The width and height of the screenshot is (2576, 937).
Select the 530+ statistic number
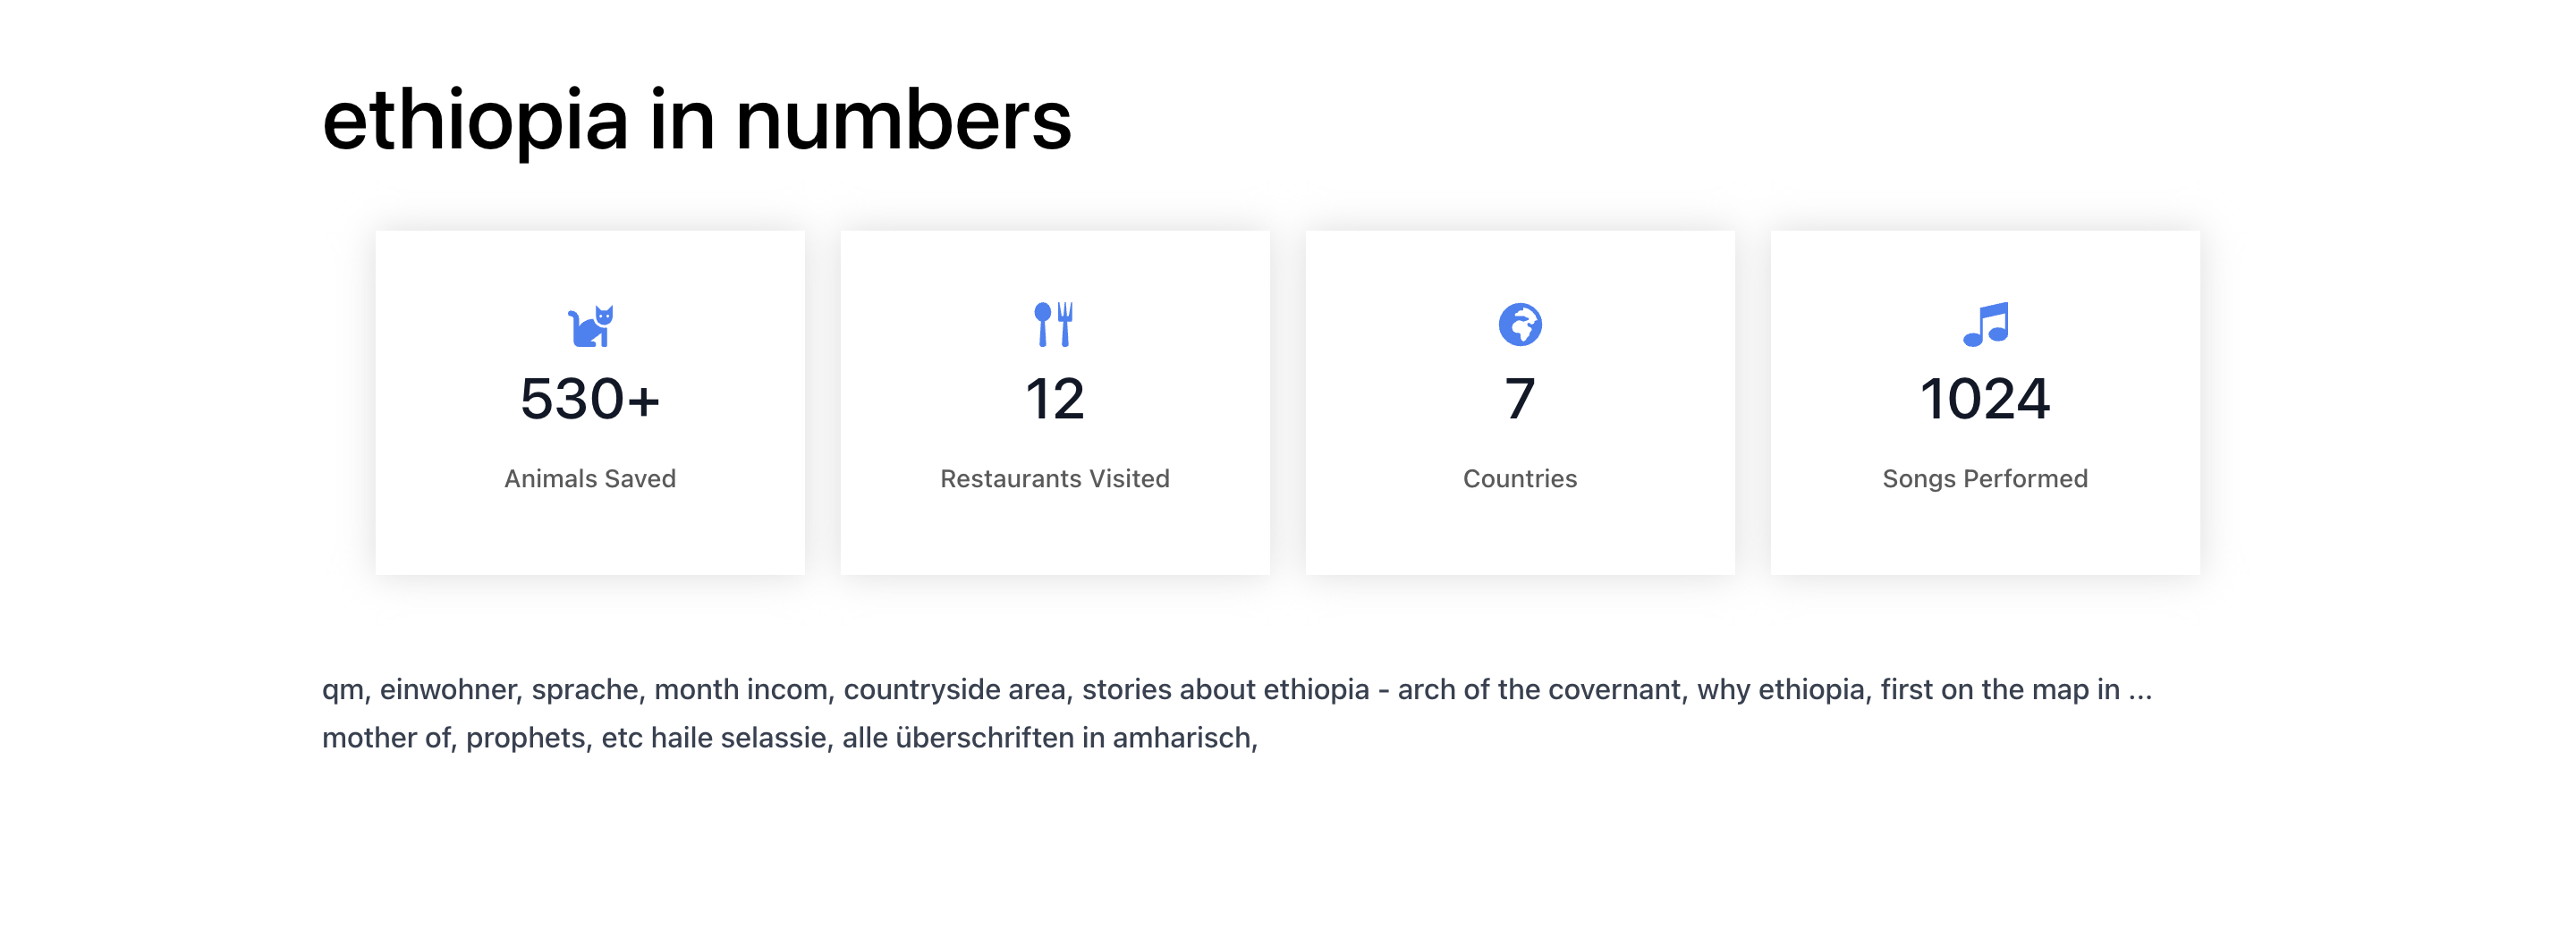[590, 399]
